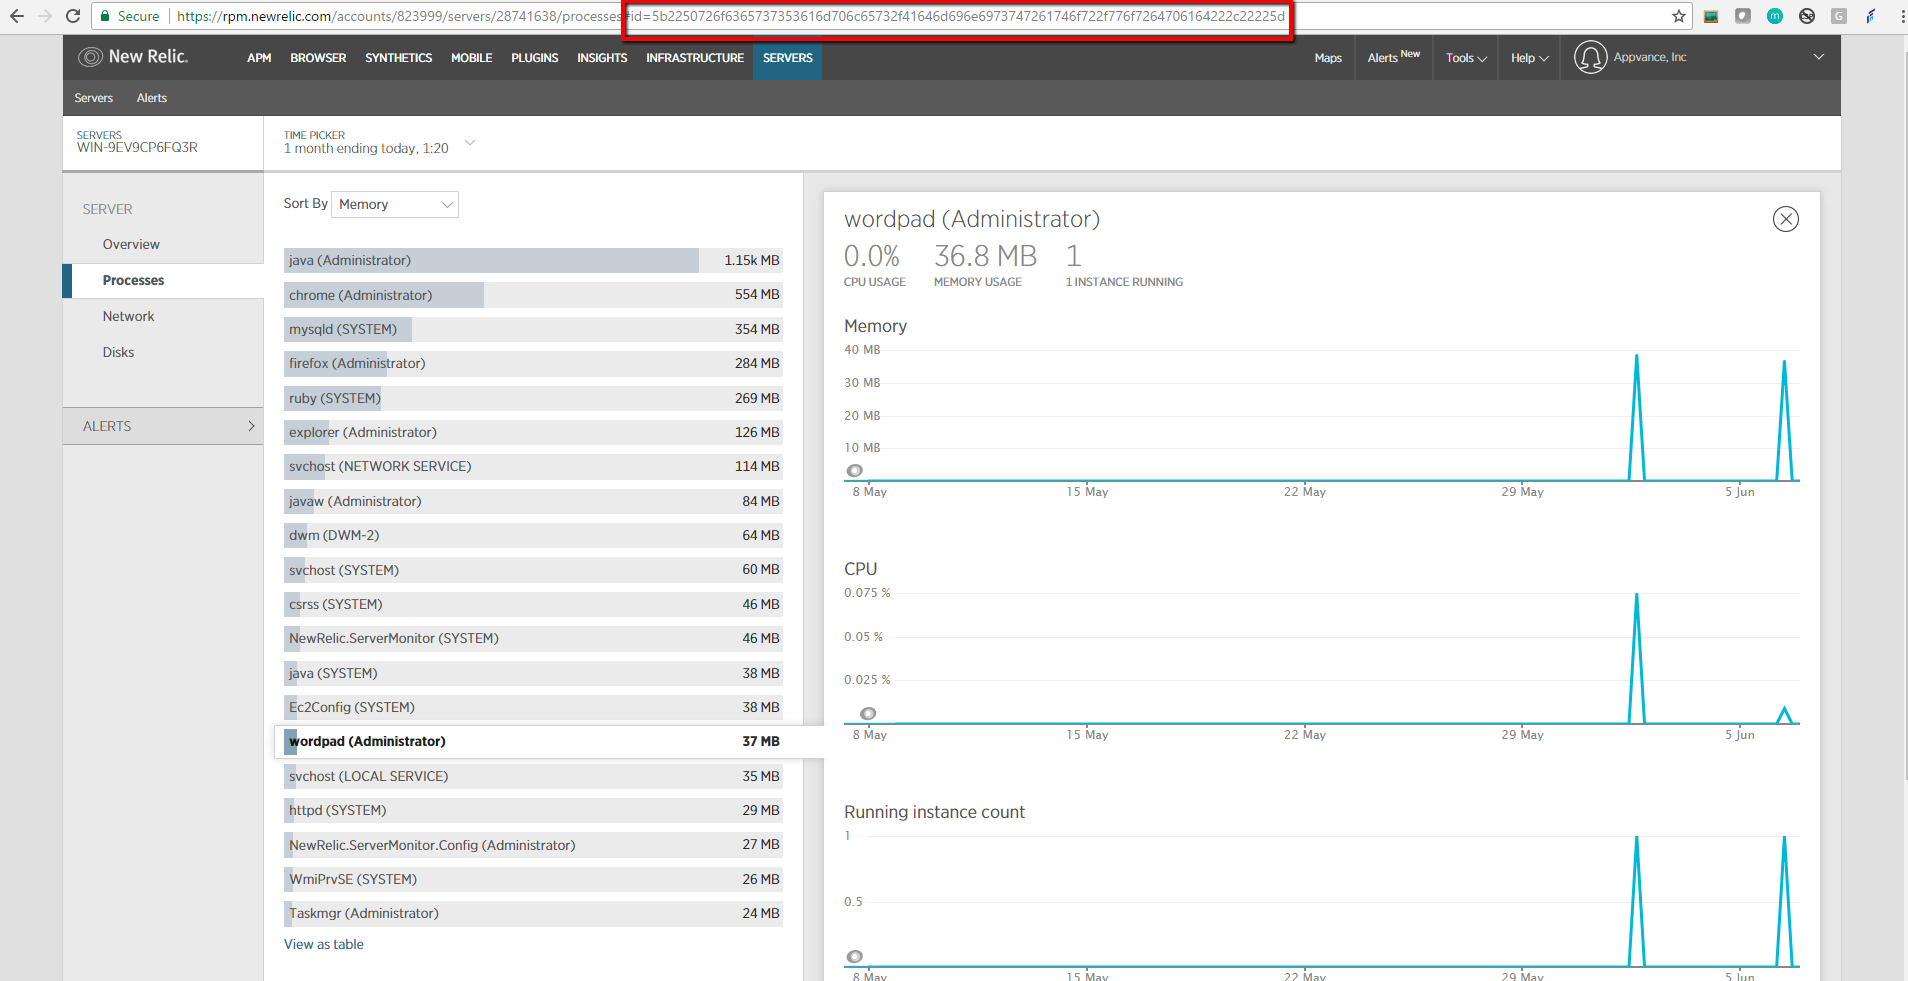Select the SERVERS tab
Image resolution: width=1908 pixels, height=981 pixels.
(788, 58)
